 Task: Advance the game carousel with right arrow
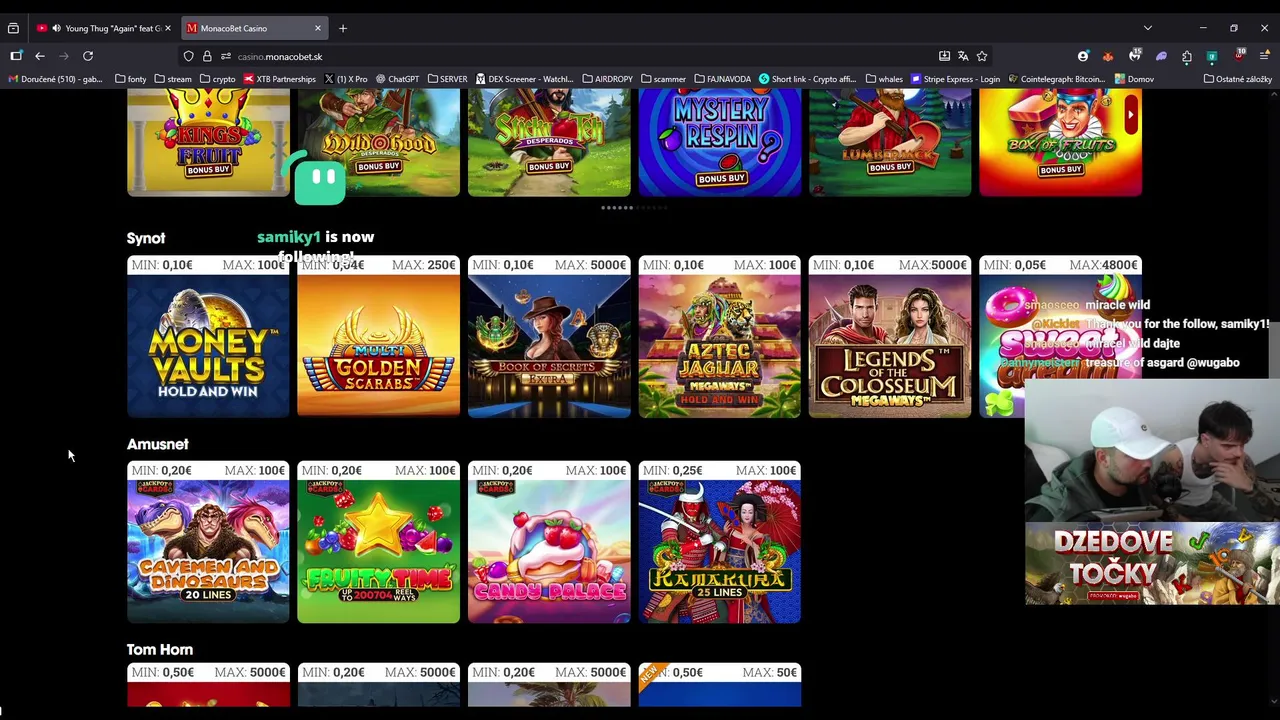click(1130, 115)
